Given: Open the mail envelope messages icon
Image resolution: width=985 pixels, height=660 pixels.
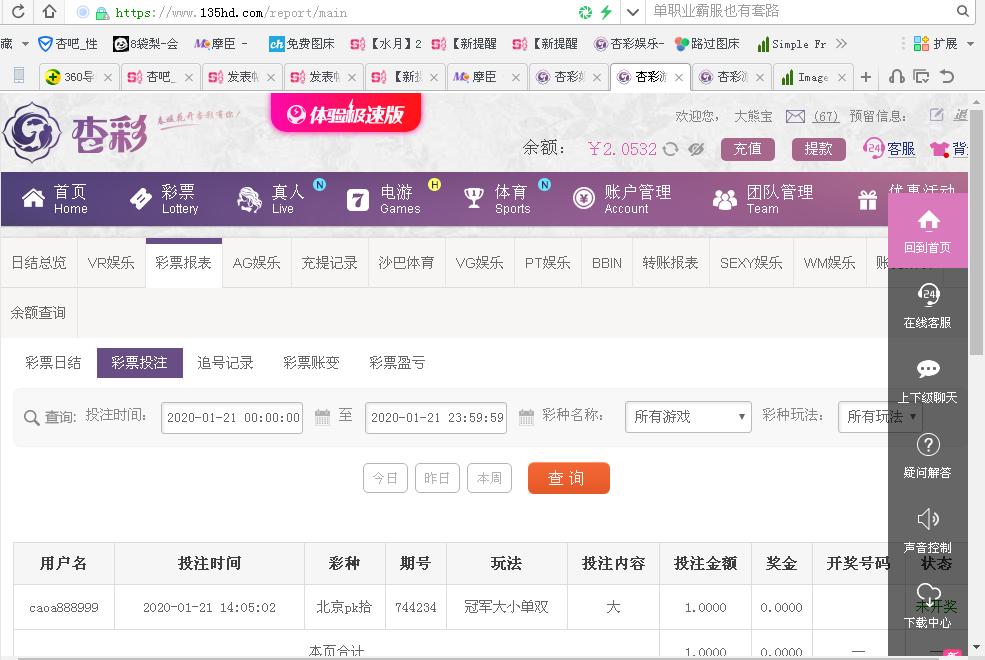Looking at the screenshot, I should [x=795, y=116].
